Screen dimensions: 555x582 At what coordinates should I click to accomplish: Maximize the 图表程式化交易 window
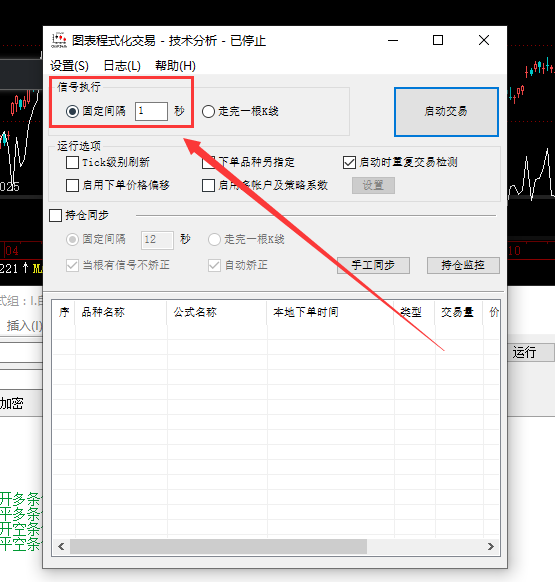tap(438, 40)
